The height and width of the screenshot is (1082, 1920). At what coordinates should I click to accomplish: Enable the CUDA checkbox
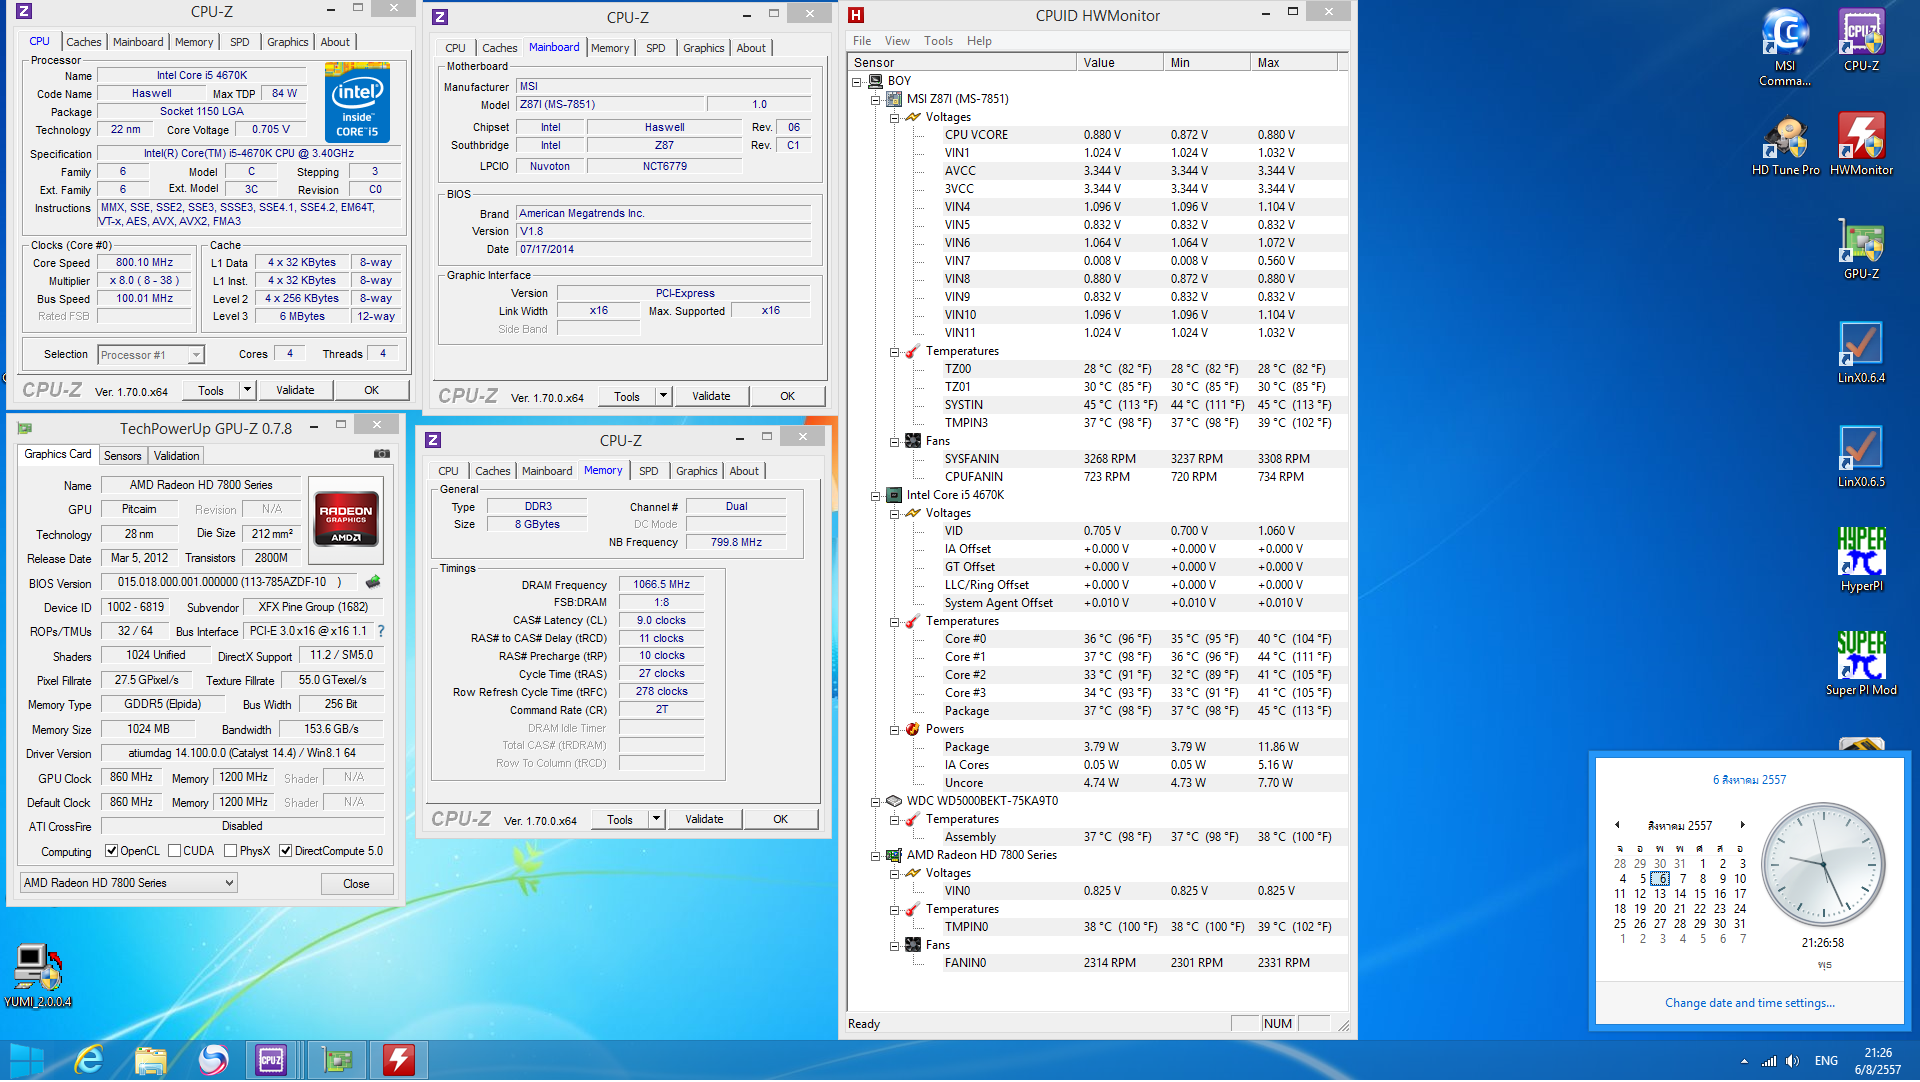(175, 852)
